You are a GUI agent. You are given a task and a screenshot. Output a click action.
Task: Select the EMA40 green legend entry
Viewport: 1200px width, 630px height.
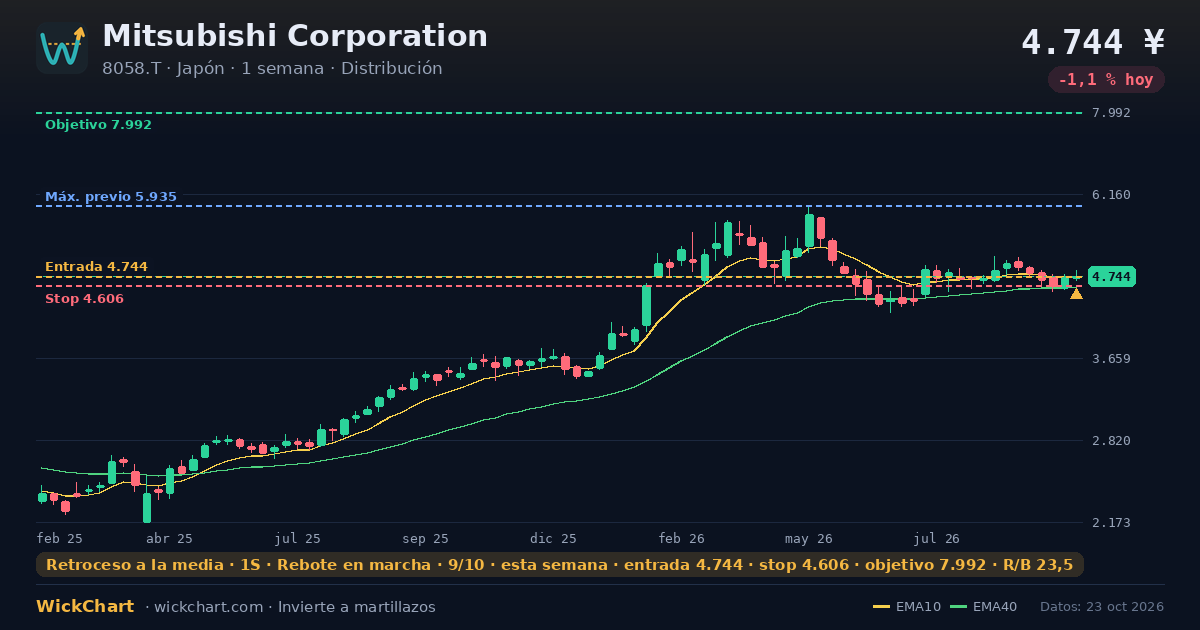983,607
